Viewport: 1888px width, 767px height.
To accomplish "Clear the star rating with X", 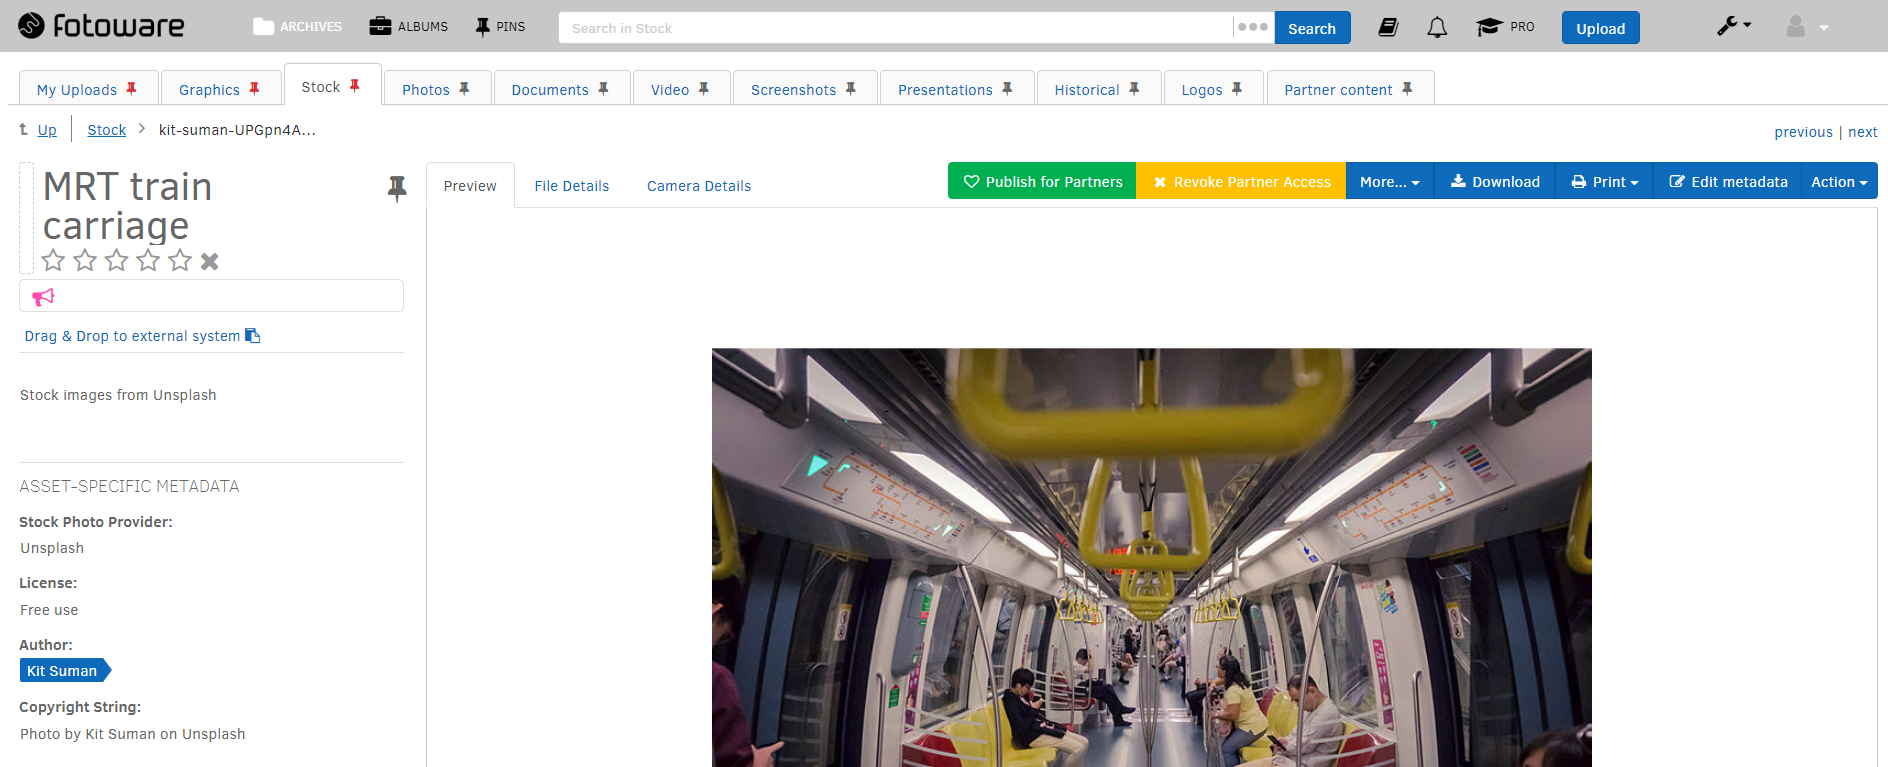I will (209, 261).
